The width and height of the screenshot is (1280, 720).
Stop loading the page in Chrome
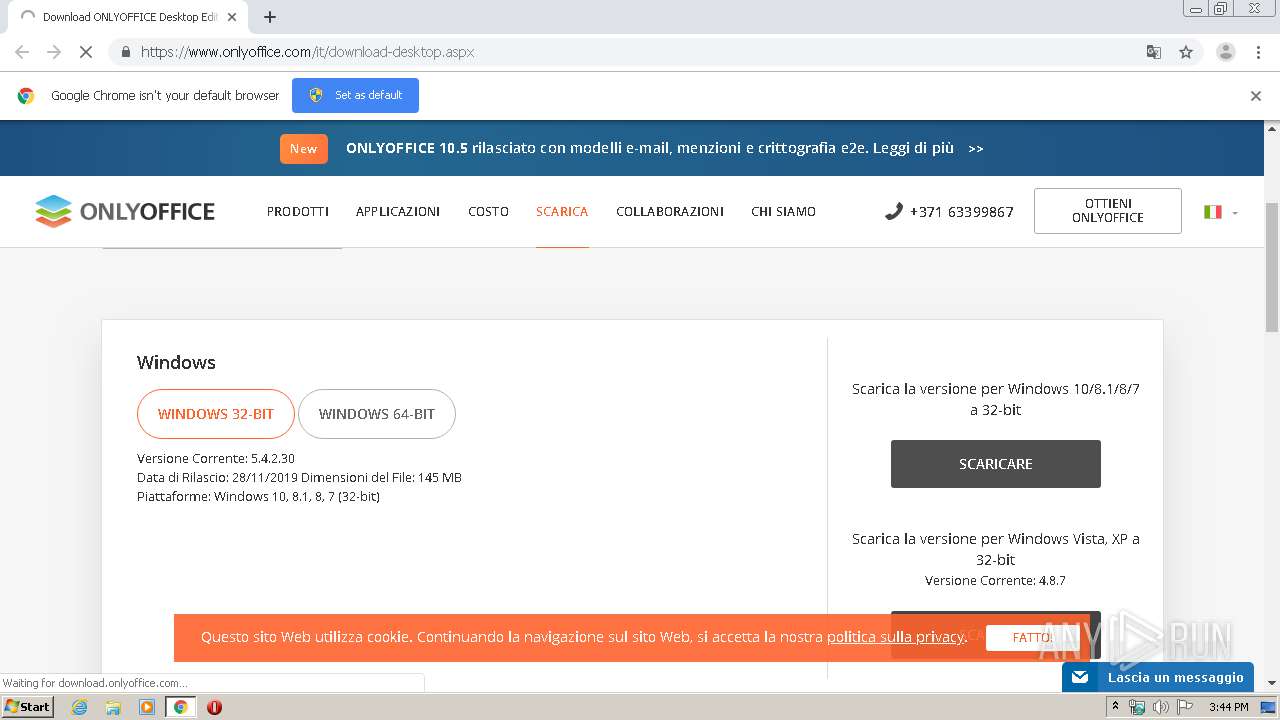point(86,52)
